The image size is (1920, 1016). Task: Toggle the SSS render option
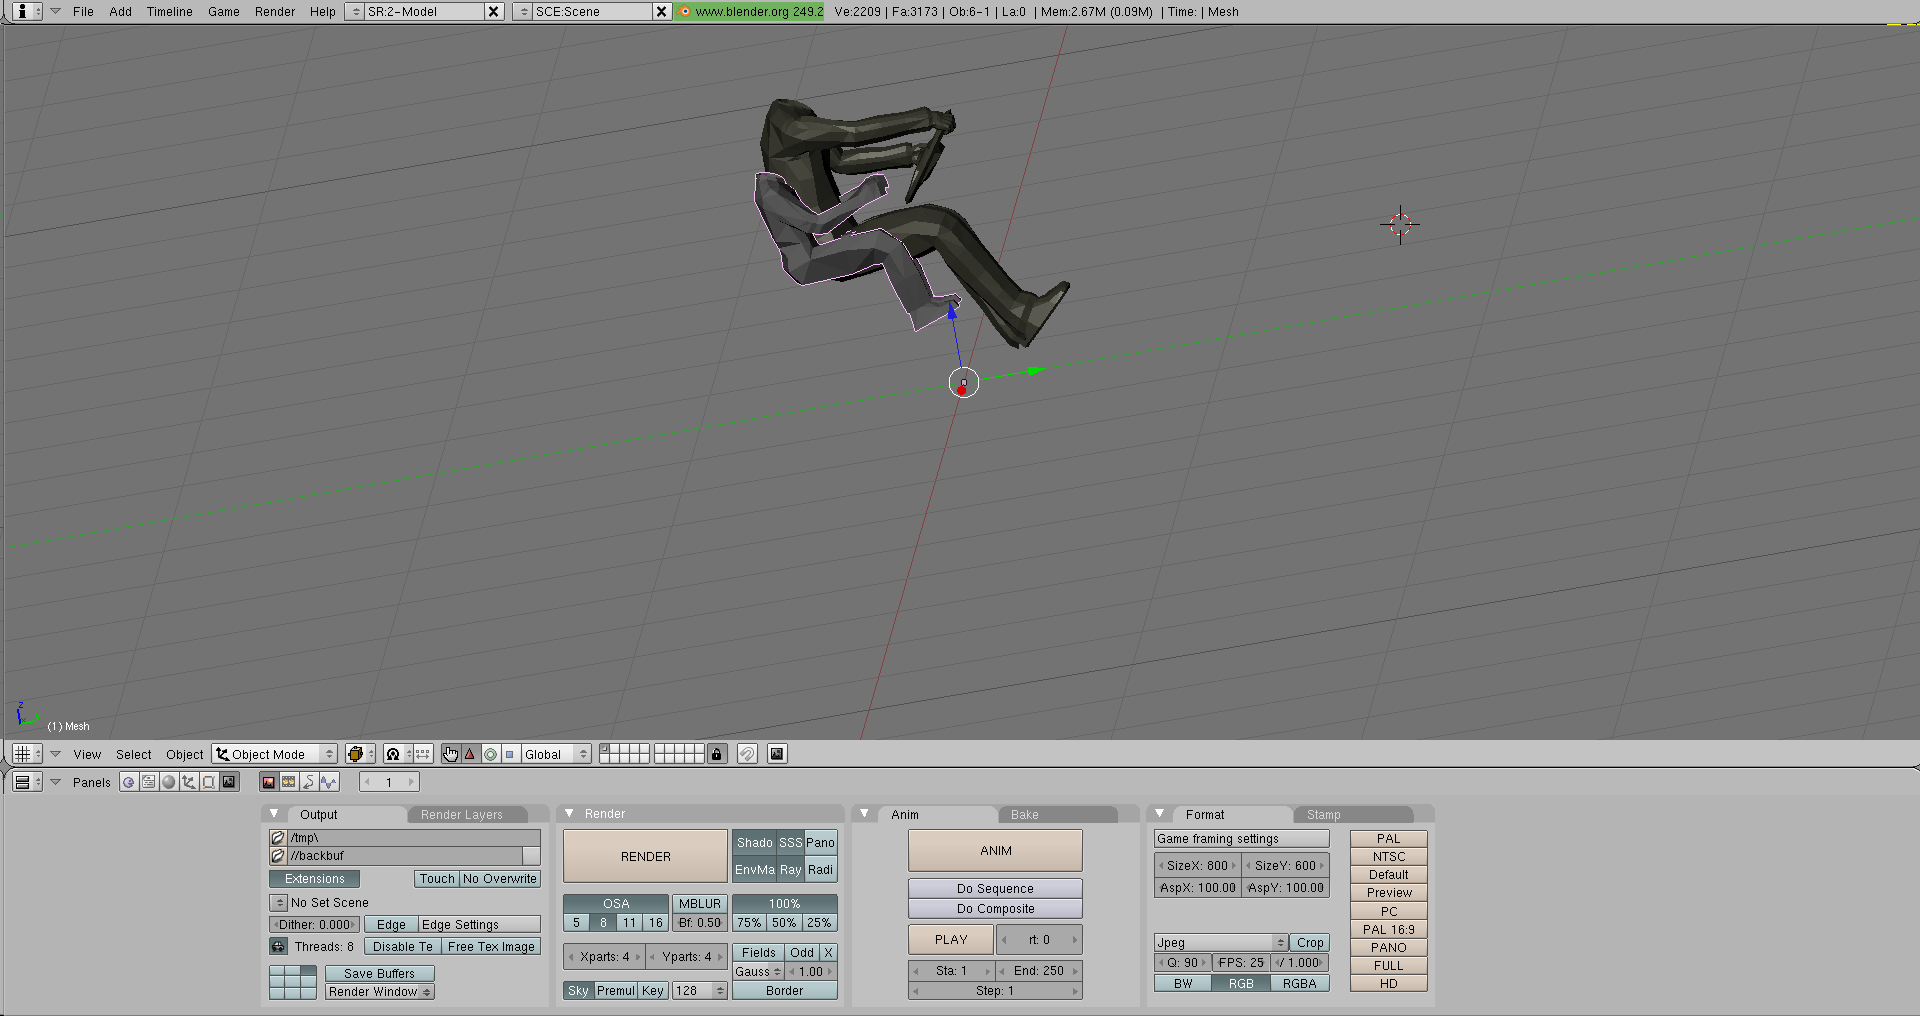click(791, 843)
